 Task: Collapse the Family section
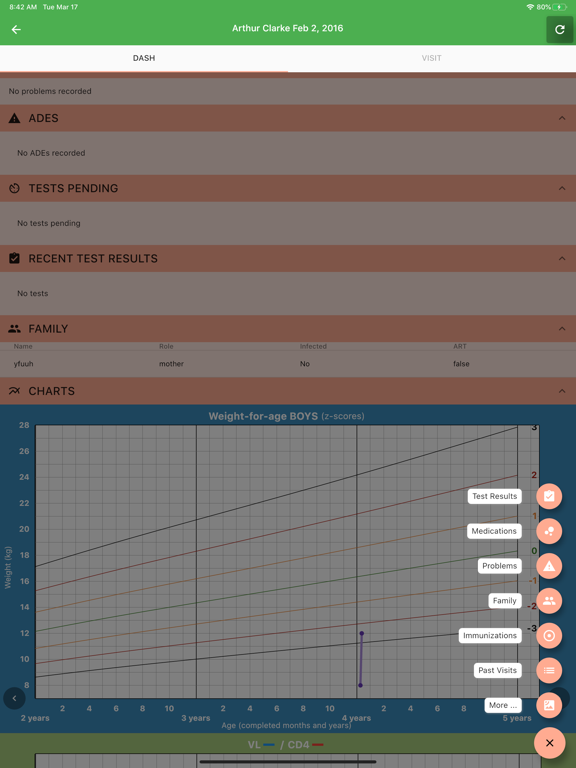562,329
